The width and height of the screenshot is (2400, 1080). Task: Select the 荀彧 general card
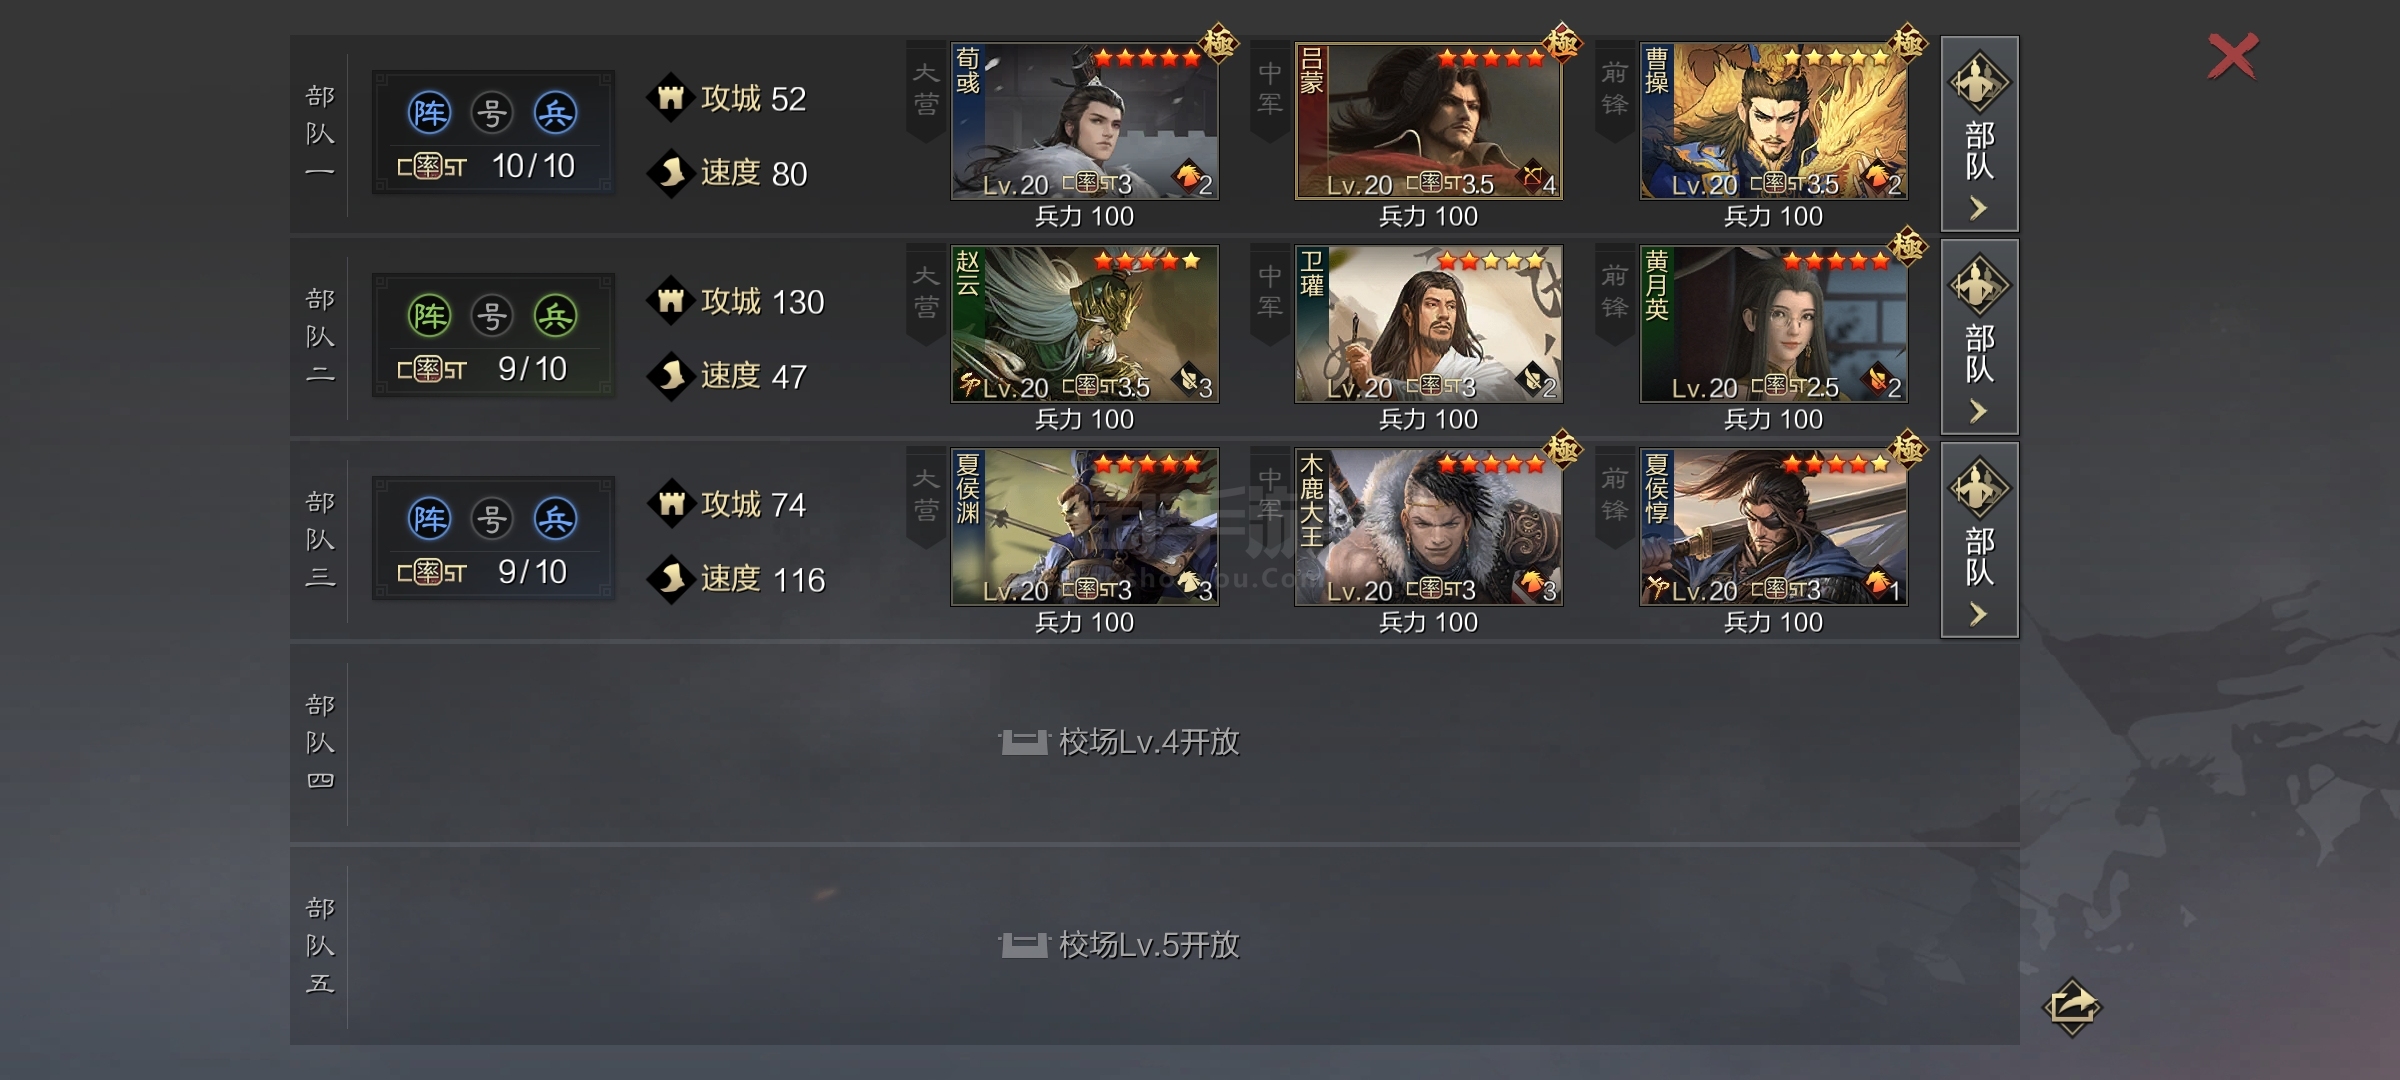pos(1085,121)
